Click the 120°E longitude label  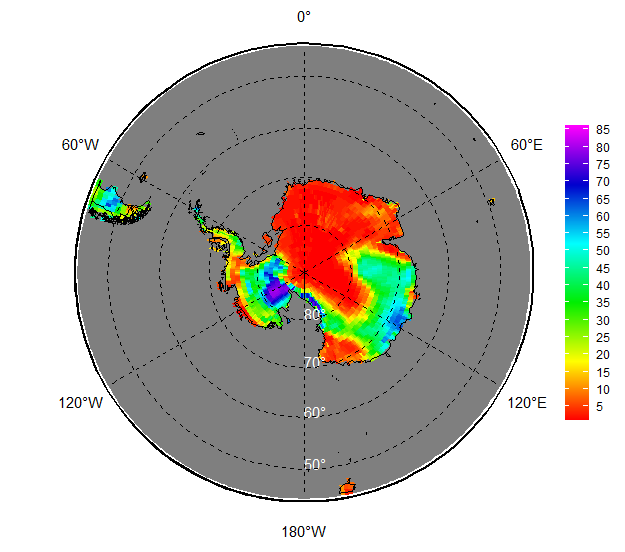point(527,403)
